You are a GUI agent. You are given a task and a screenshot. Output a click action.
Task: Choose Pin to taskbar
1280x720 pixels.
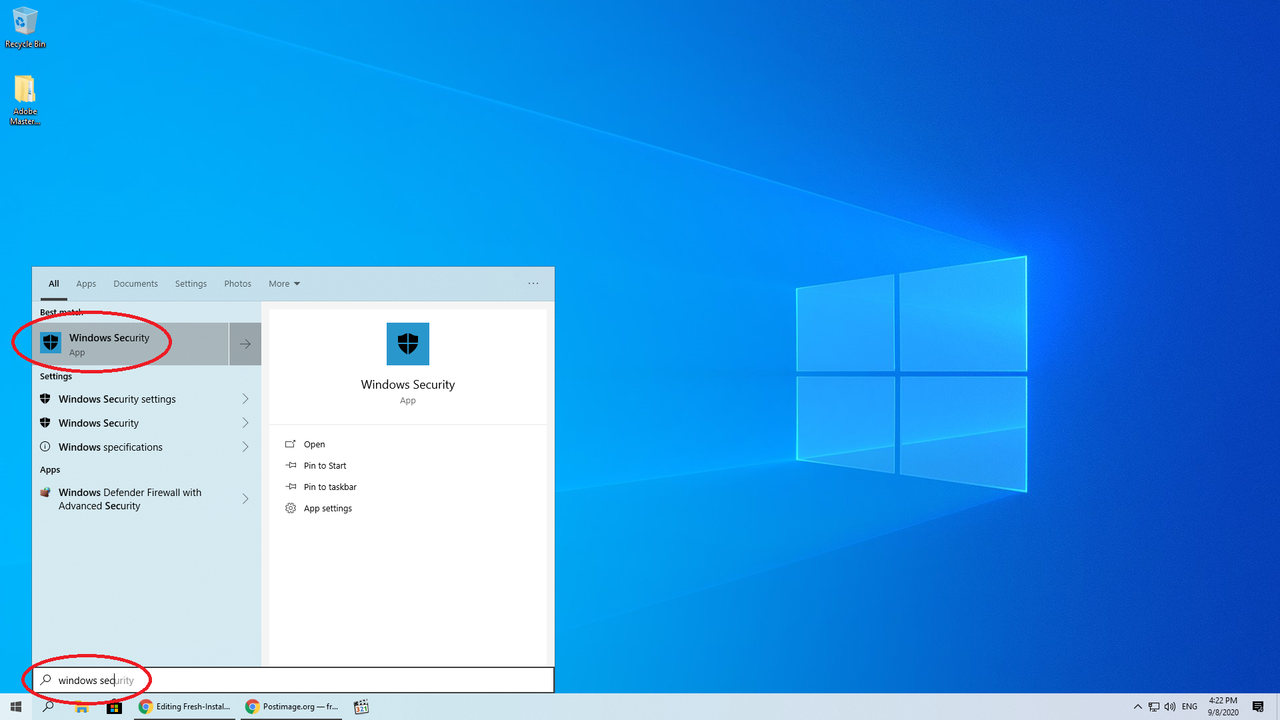(x=330, y=487)
